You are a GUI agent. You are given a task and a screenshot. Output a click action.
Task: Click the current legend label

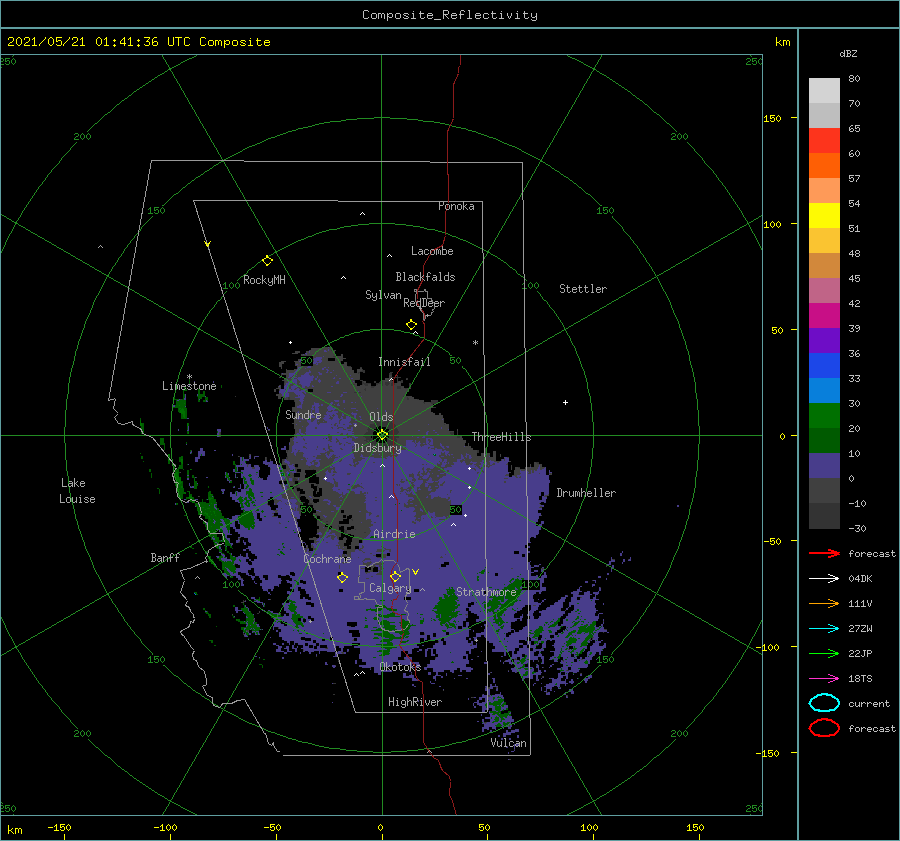click(869, 703)
